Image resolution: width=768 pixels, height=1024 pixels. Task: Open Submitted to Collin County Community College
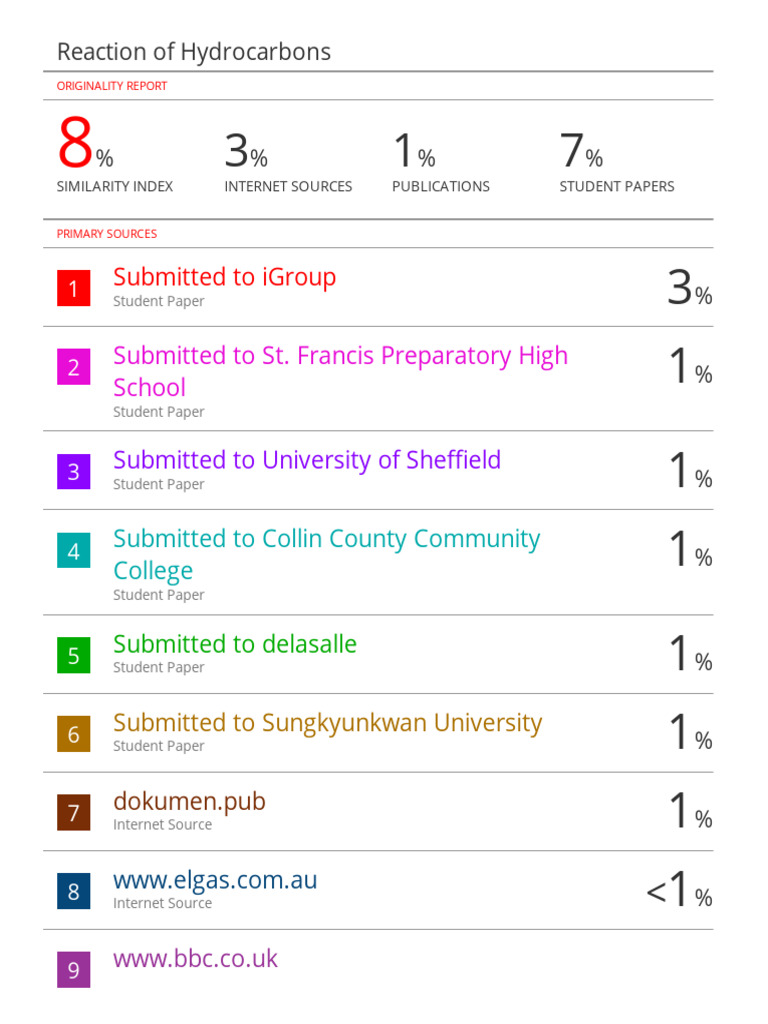tap(326, 539)
